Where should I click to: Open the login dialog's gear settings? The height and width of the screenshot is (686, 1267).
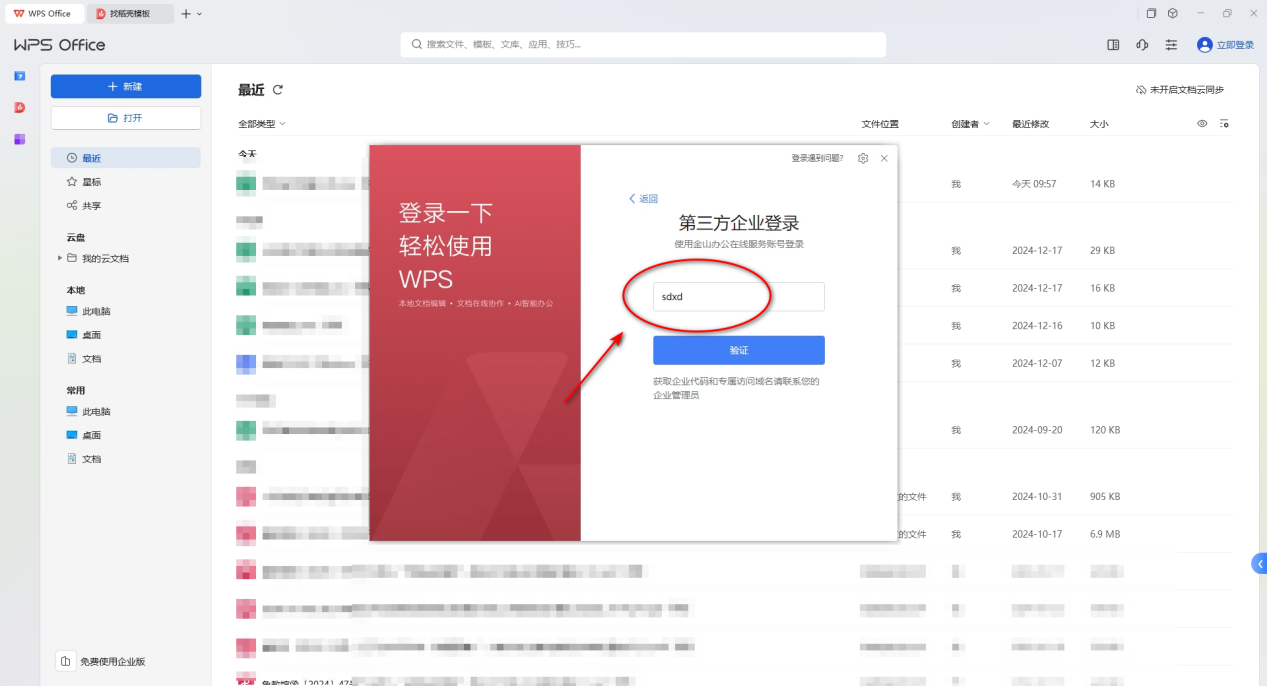(x=863, y=158)
